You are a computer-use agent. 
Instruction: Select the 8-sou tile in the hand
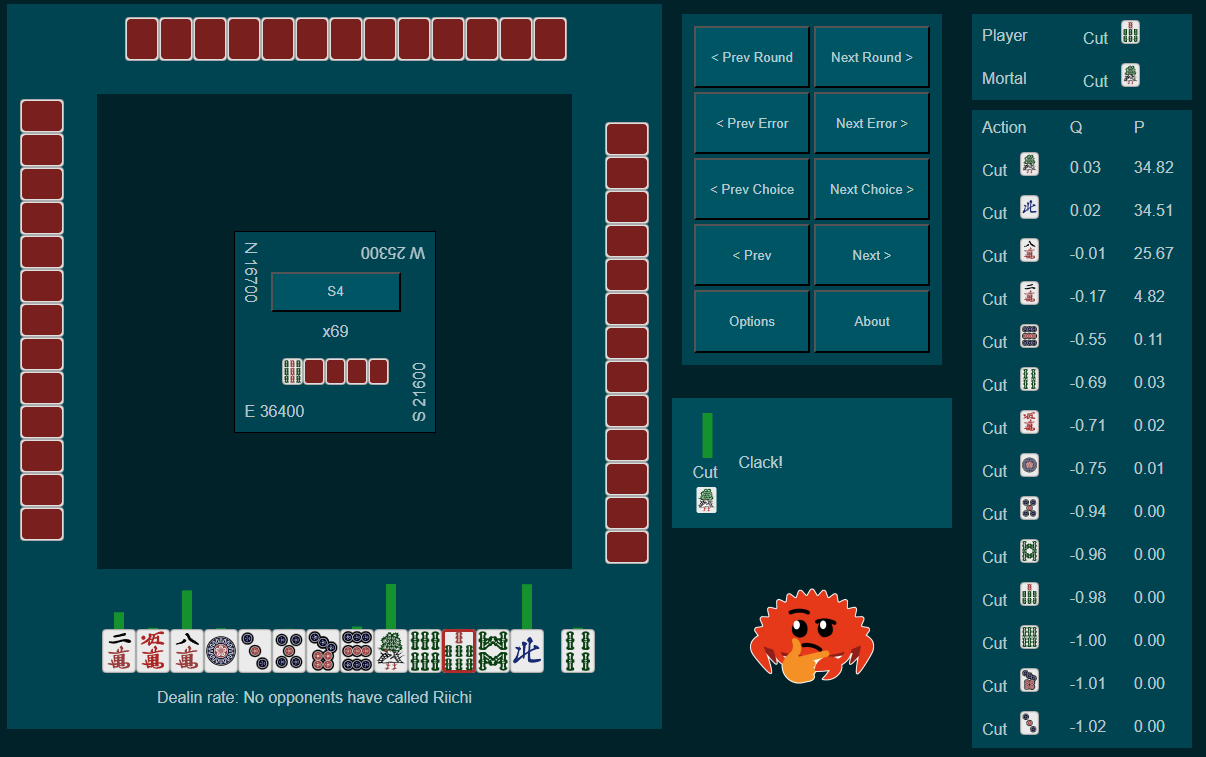tap(493, 651)
